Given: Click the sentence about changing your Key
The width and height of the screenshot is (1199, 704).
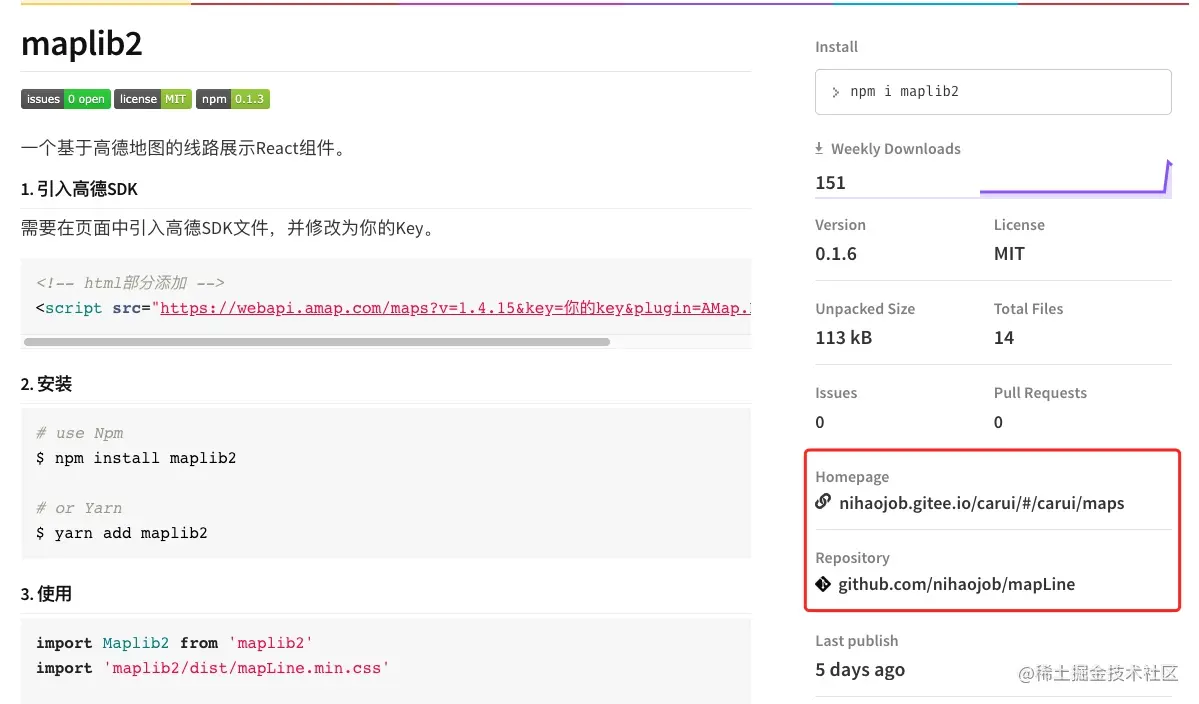Looking at the screenshot, I should click(x=229, y=228).
